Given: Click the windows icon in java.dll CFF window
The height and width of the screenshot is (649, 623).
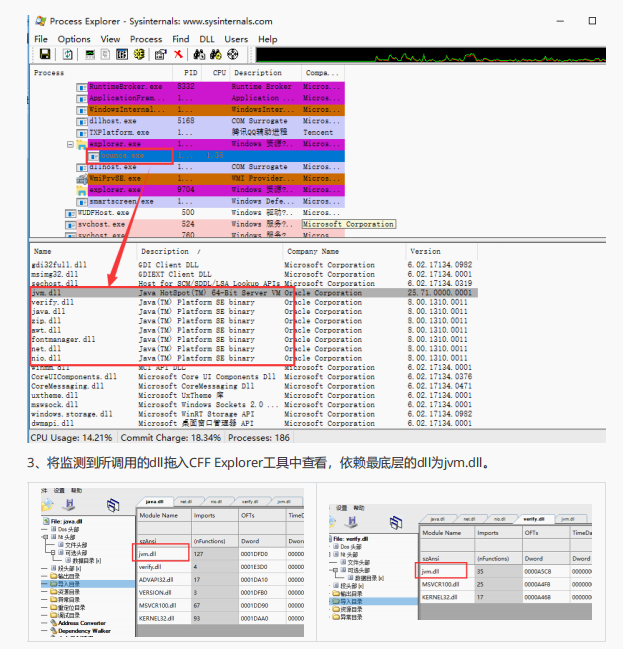Looking at the screenshot, I should [x=113, y=505].
